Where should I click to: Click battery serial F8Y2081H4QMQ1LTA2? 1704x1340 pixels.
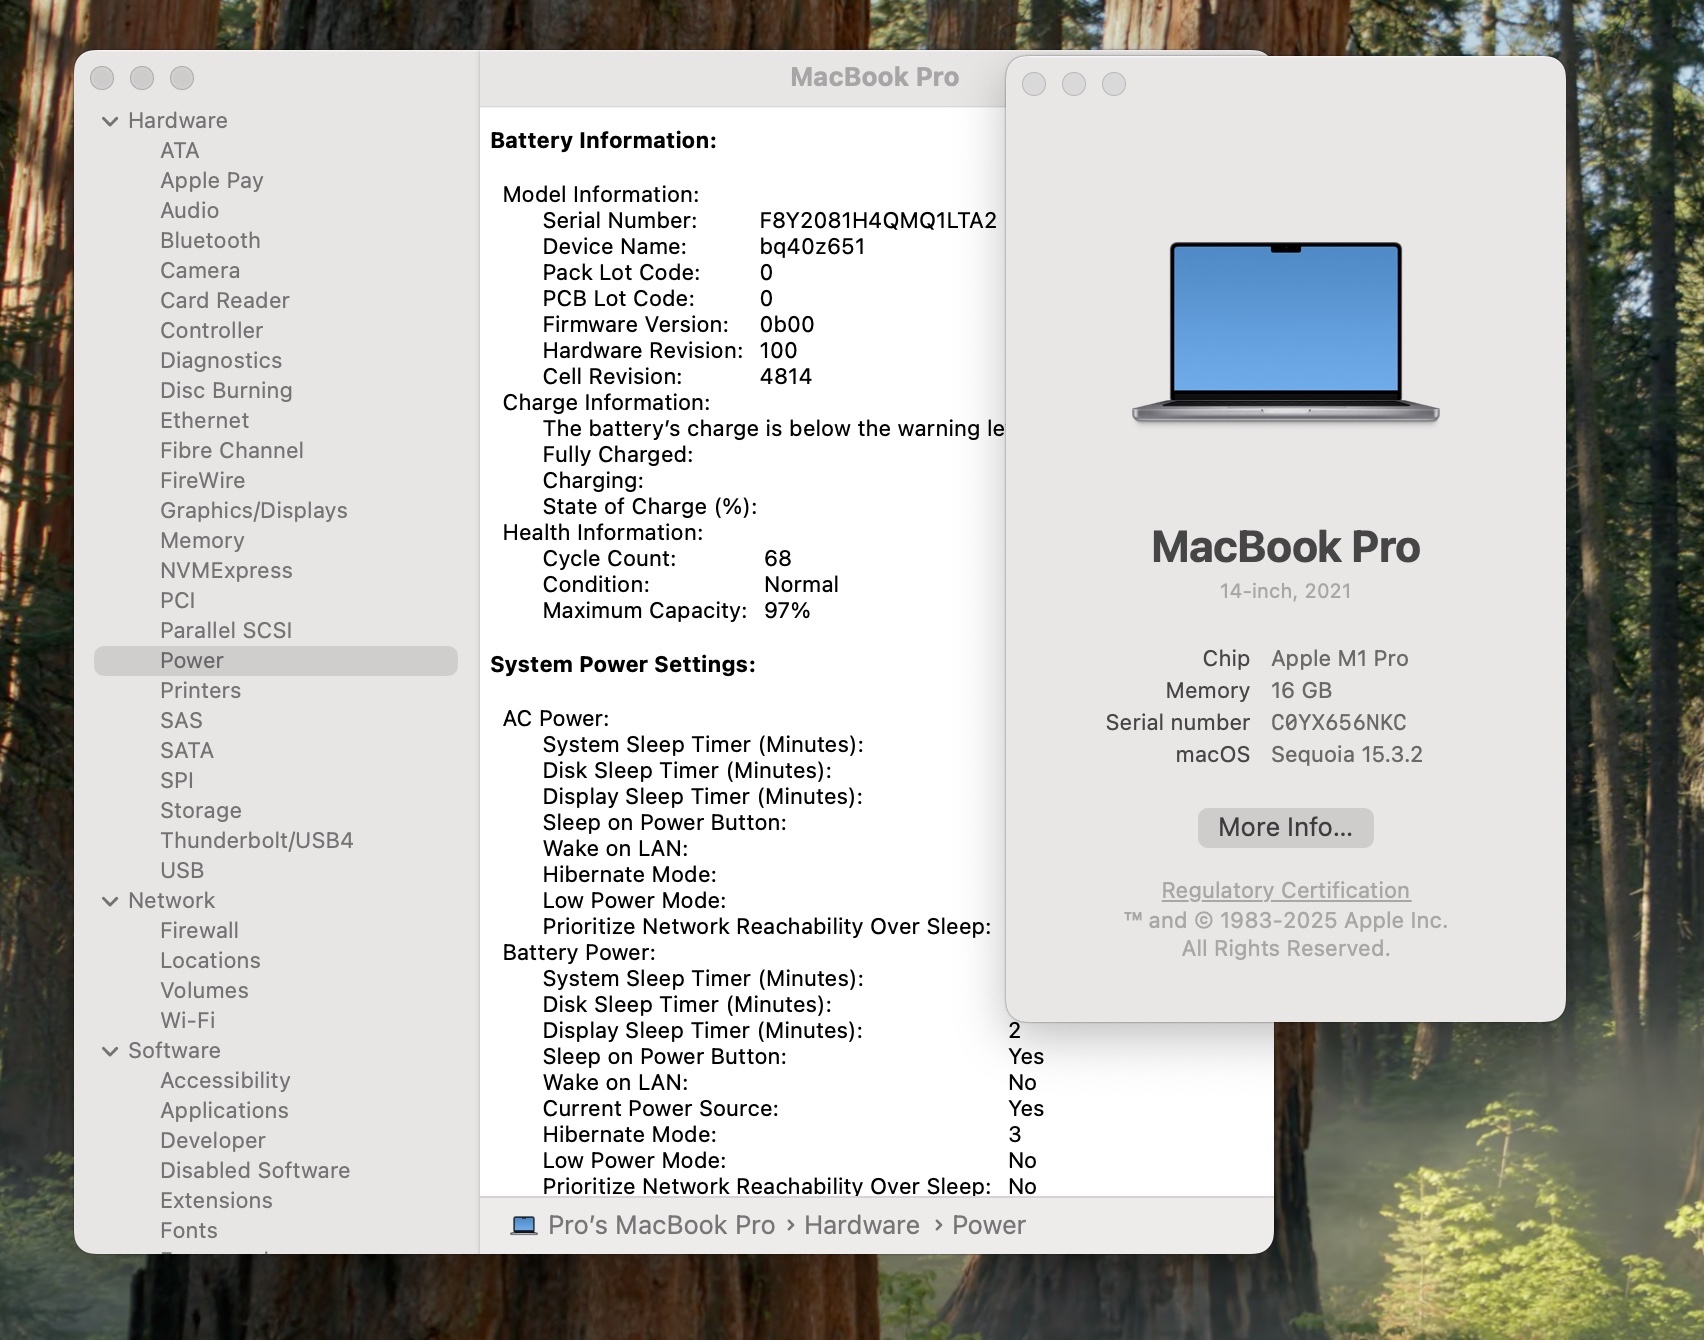[x=878, y=221]
